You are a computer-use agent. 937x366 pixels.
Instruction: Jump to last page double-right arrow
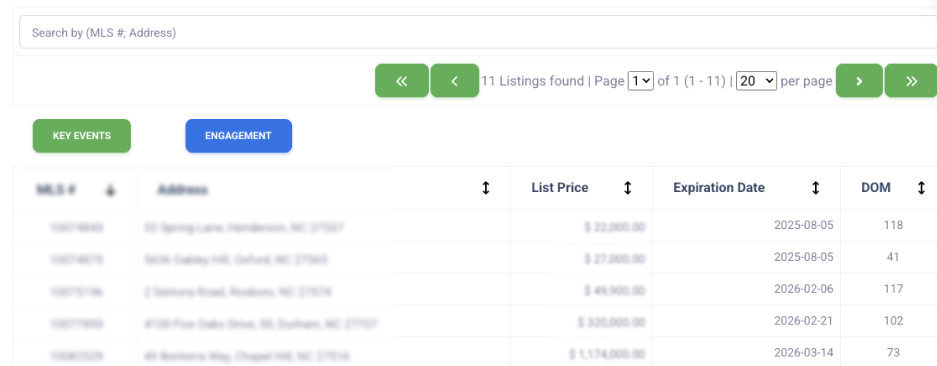[911, 81]
